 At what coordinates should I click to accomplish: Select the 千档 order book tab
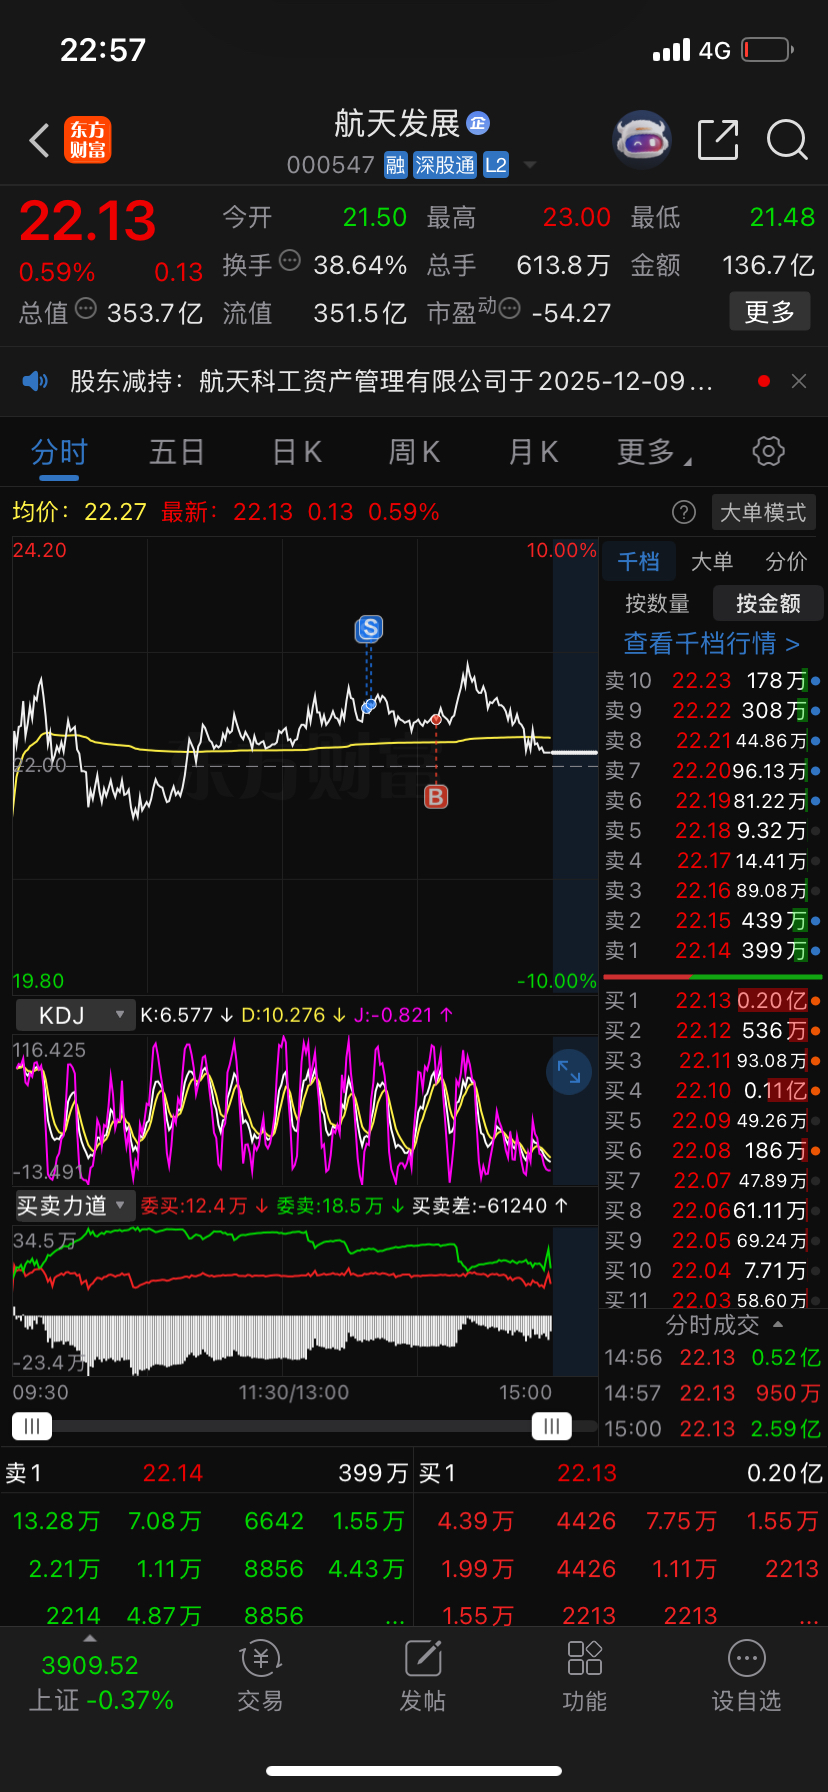[x=638, y=561]
